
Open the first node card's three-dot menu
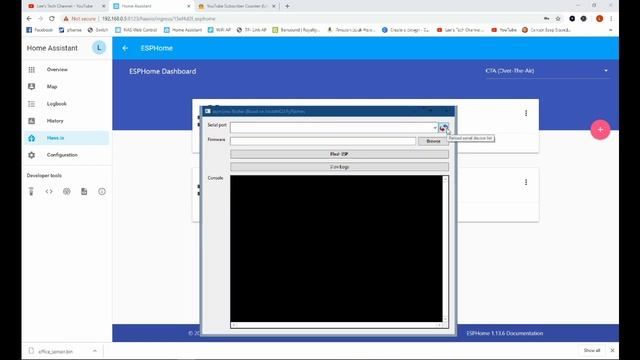click(x=526, y=113)
